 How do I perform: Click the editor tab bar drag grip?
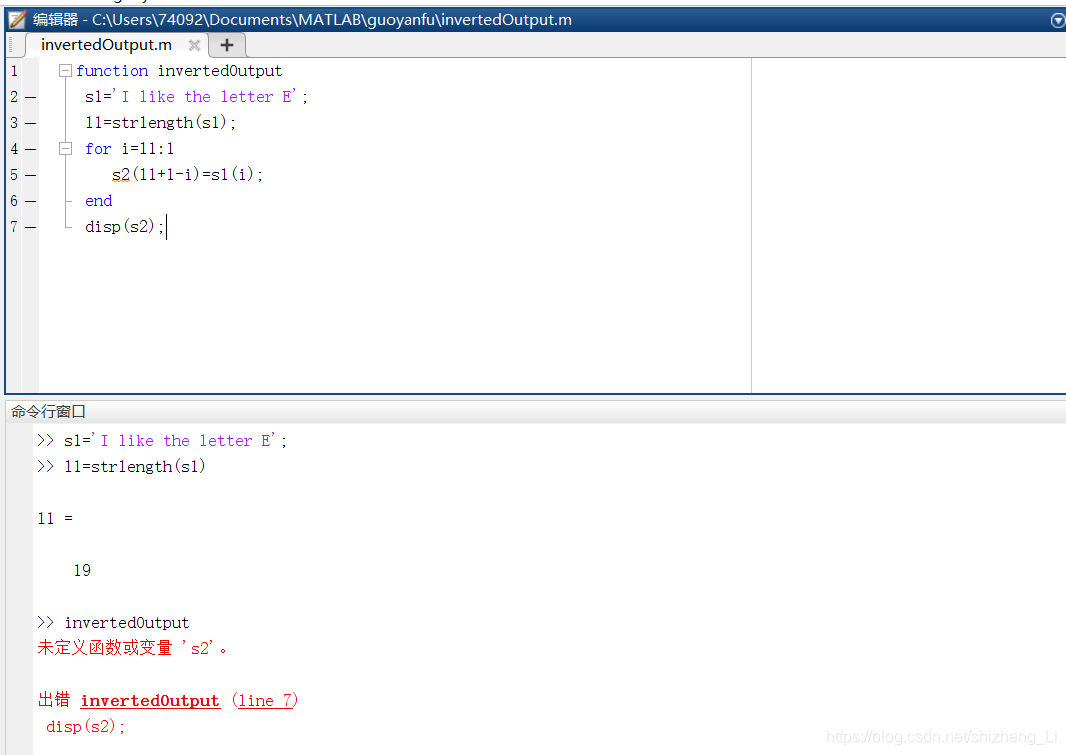tap(12, 45)
